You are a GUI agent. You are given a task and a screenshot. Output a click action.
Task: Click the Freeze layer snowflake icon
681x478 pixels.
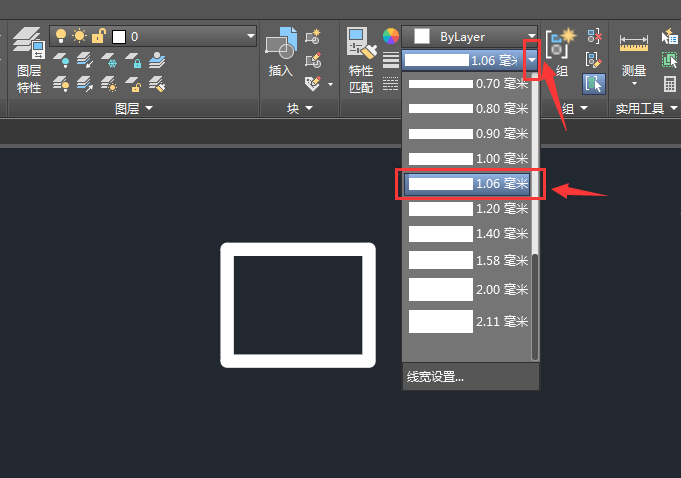[109, 59]
